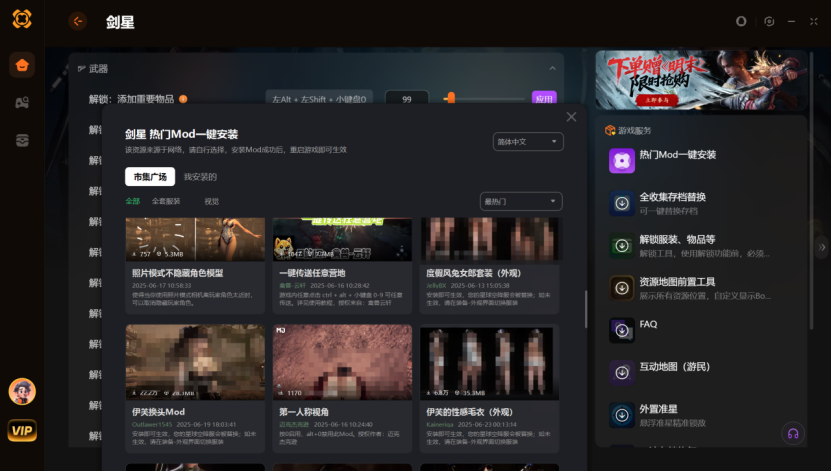The image size is (831, 471).
Task: Expand the right side panel arrow
Action: (823, 247)
